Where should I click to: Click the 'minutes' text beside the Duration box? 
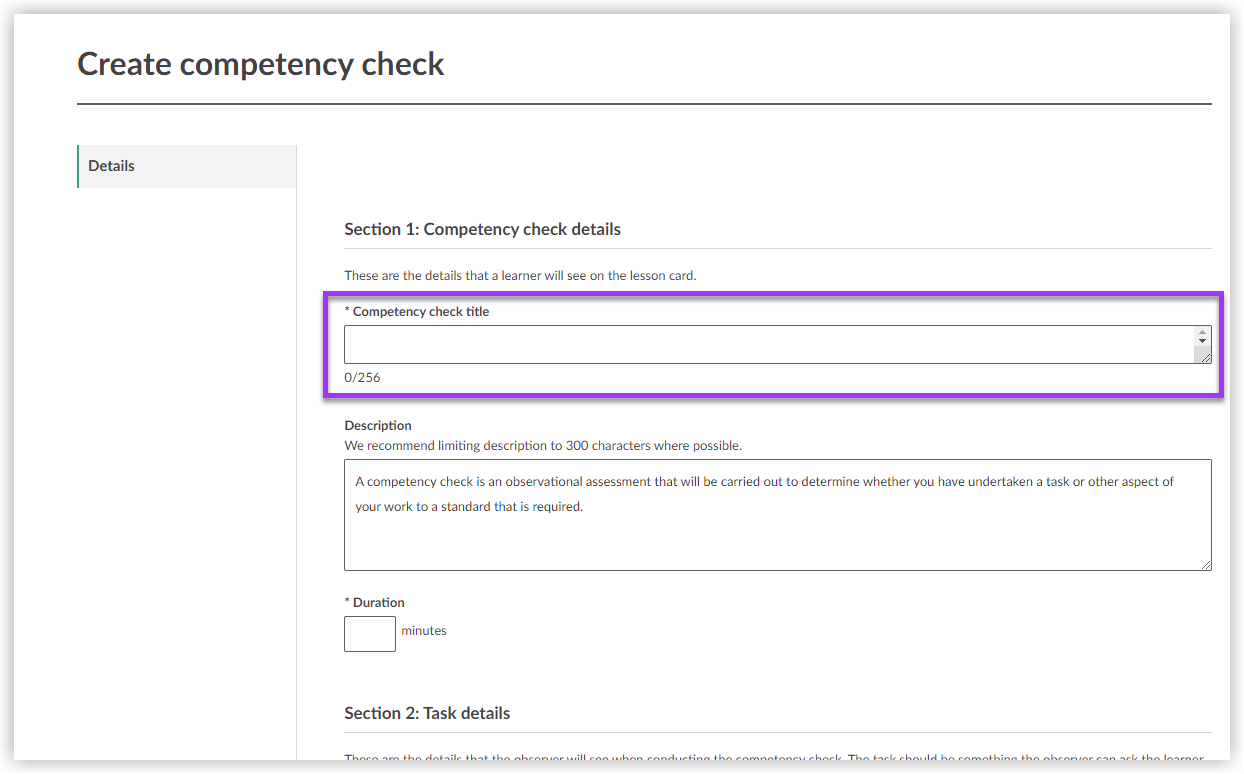pyautogui.click(x=424, y=631)
